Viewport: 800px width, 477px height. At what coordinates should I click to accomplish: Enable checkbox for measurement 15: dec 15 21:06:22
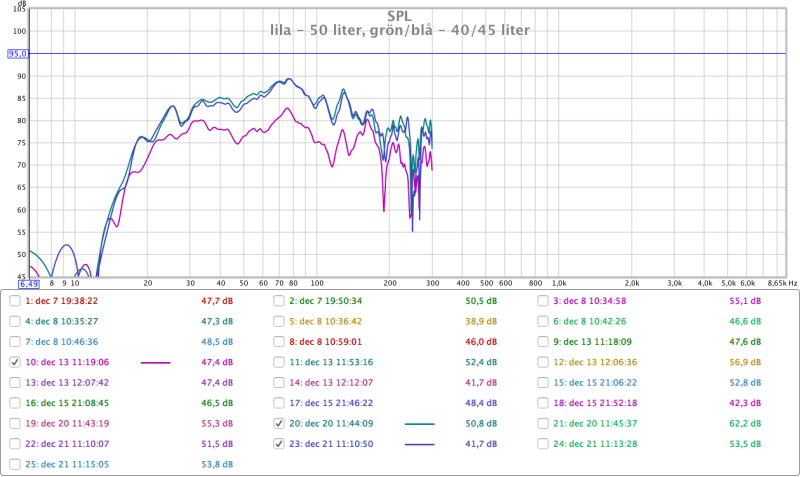click(x=543, y=383)
